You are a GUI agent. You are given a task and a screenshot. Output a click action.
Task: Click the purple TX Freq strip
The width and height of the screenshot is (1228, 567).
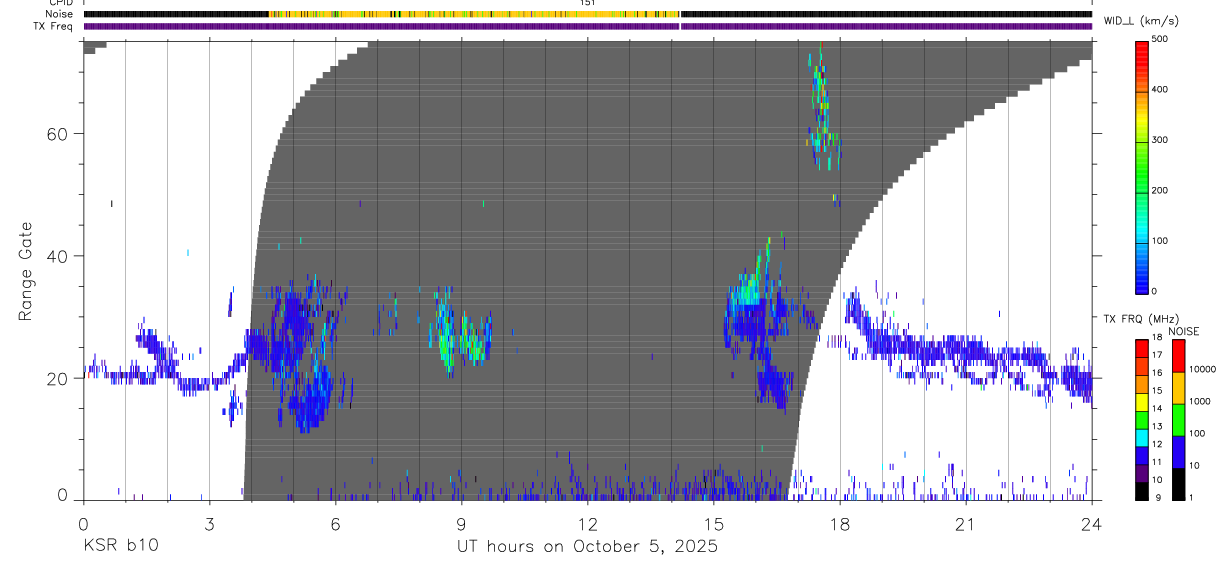(587, 26)
